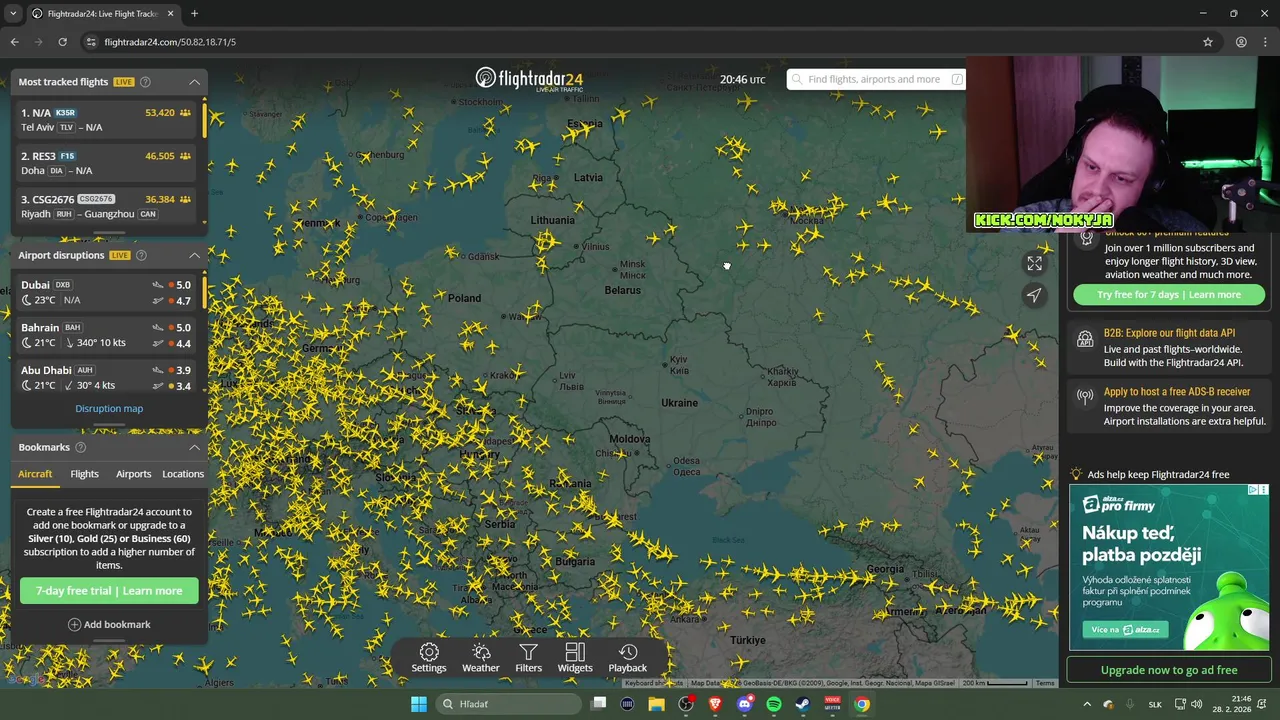Click the Find flights search field
The image size is (1280, 720).
pyautogui.click(x=875, y=79)
